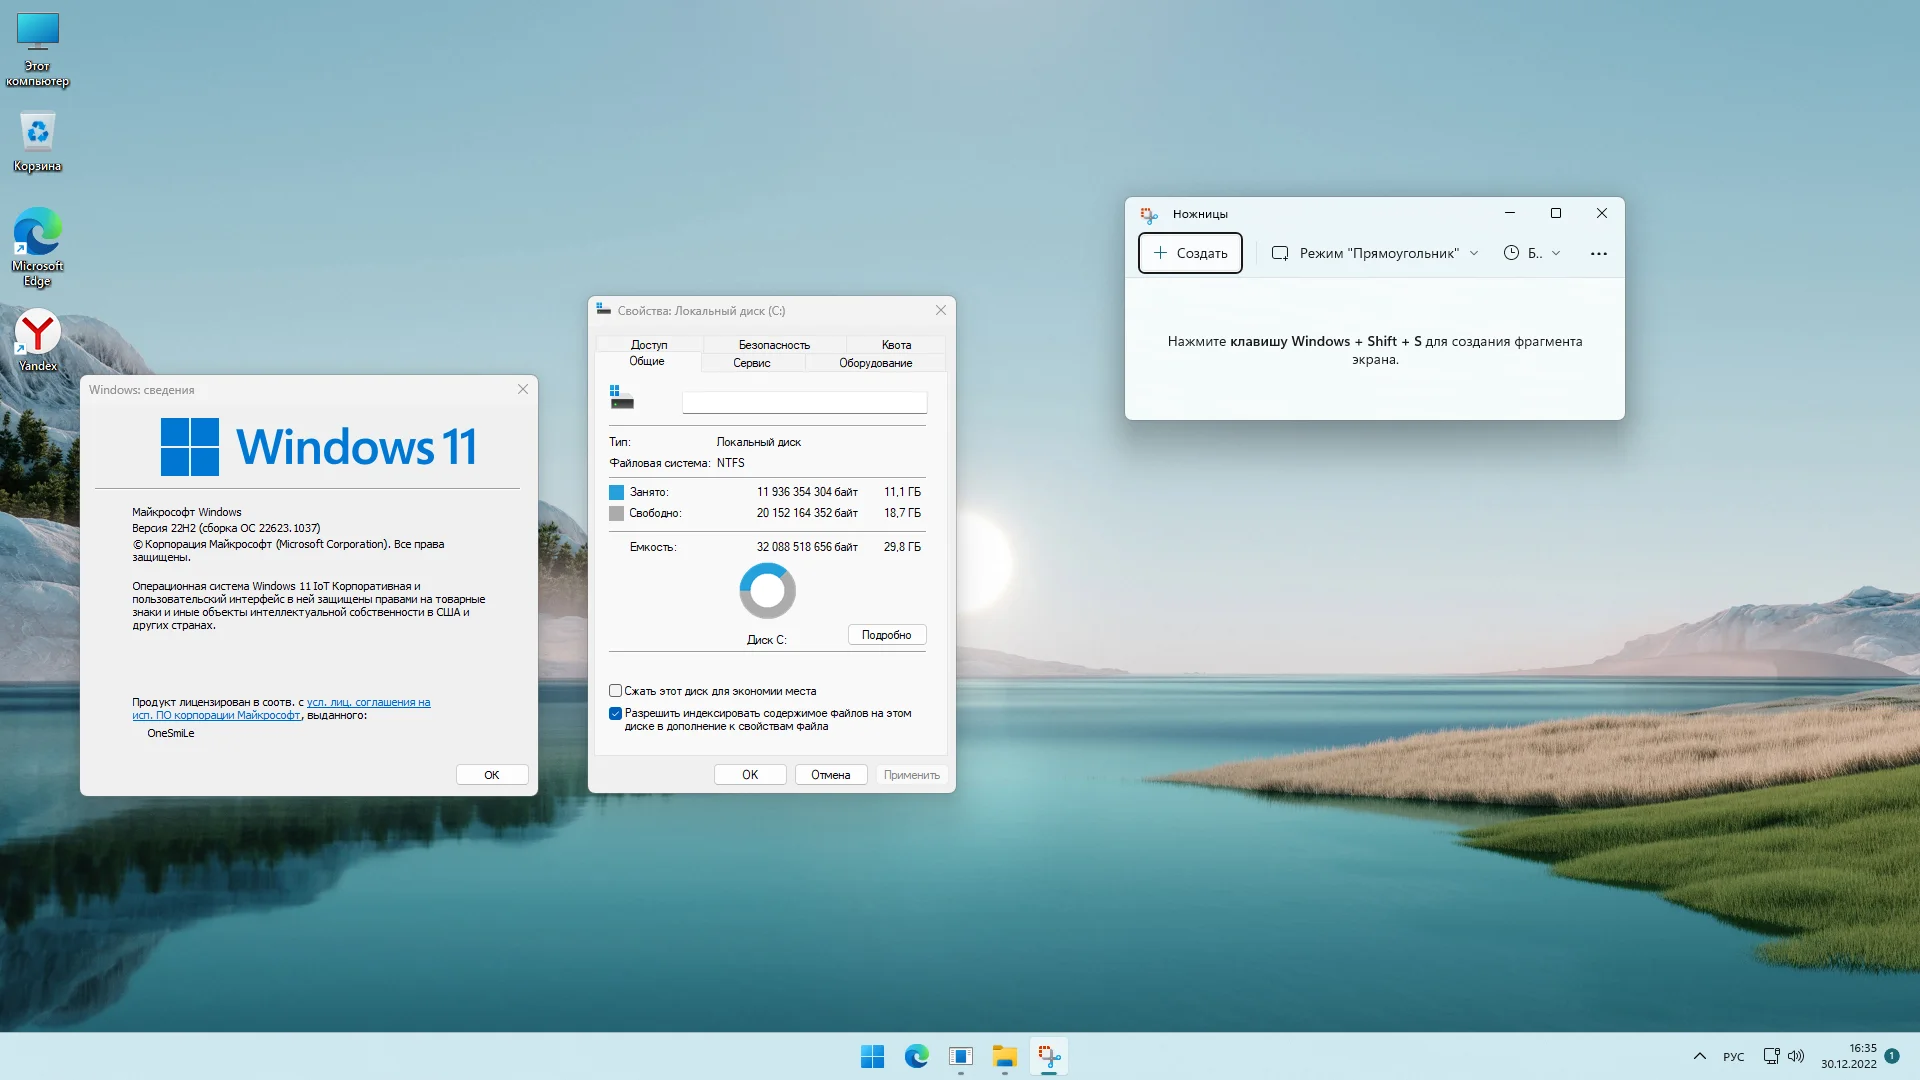Click the volume speaker tray icon

tap(1796, 1056)
